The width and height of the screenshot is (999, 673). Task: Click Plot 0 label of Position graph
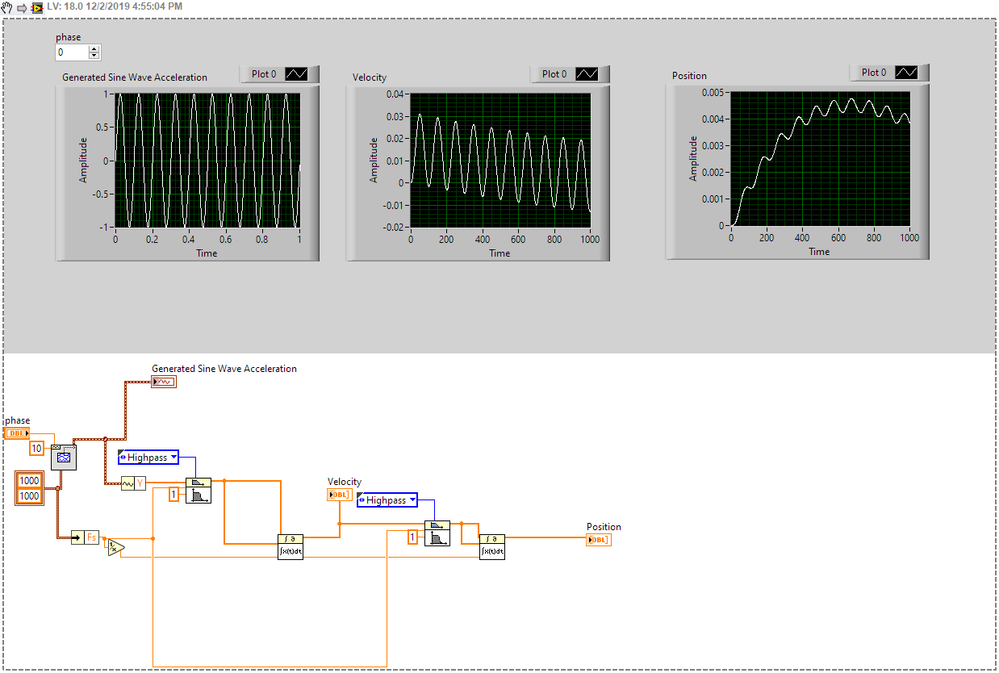(873, 73)
